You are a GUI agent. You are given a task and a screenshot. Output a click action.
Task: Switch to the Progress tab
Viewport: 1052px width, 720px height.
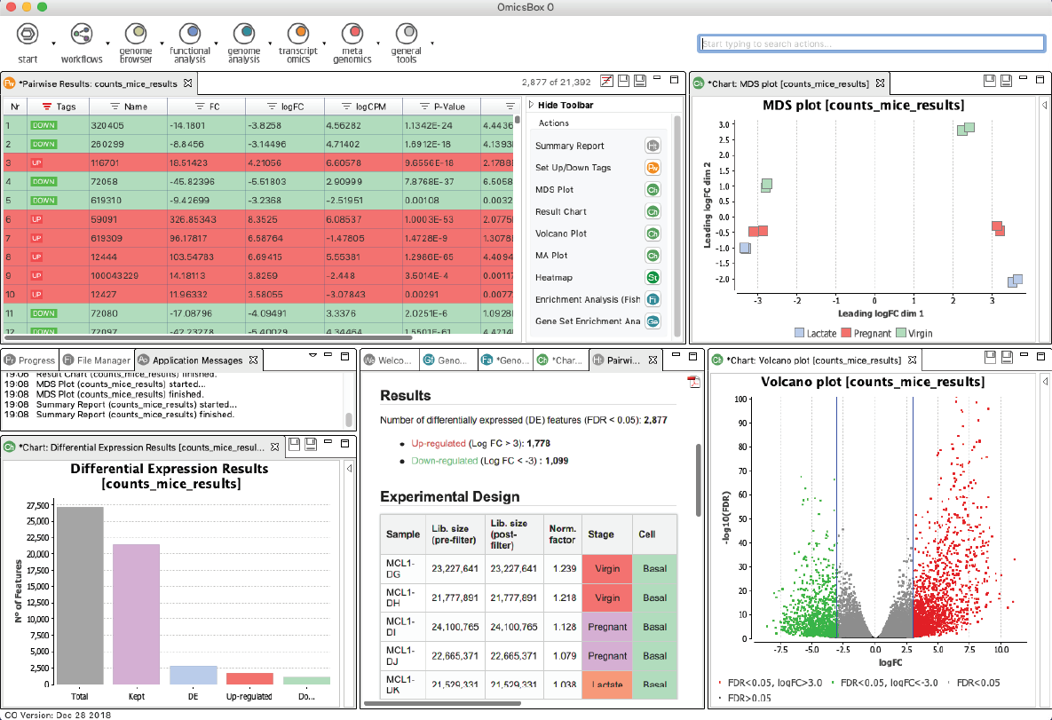click(x=30, y=360)
